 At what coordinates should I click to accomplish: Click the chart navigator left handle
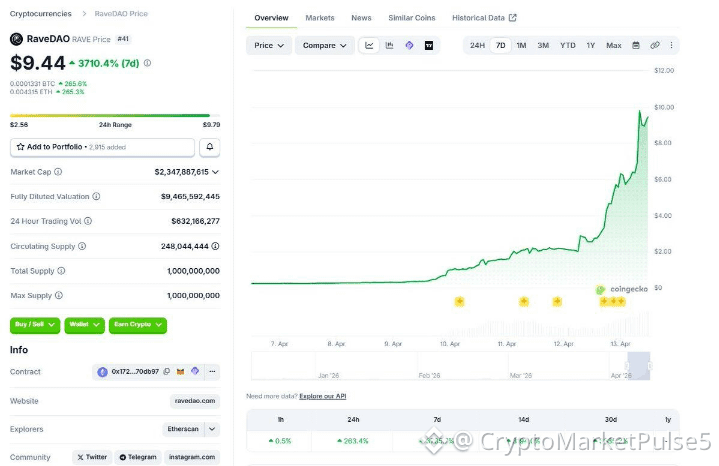627,366
